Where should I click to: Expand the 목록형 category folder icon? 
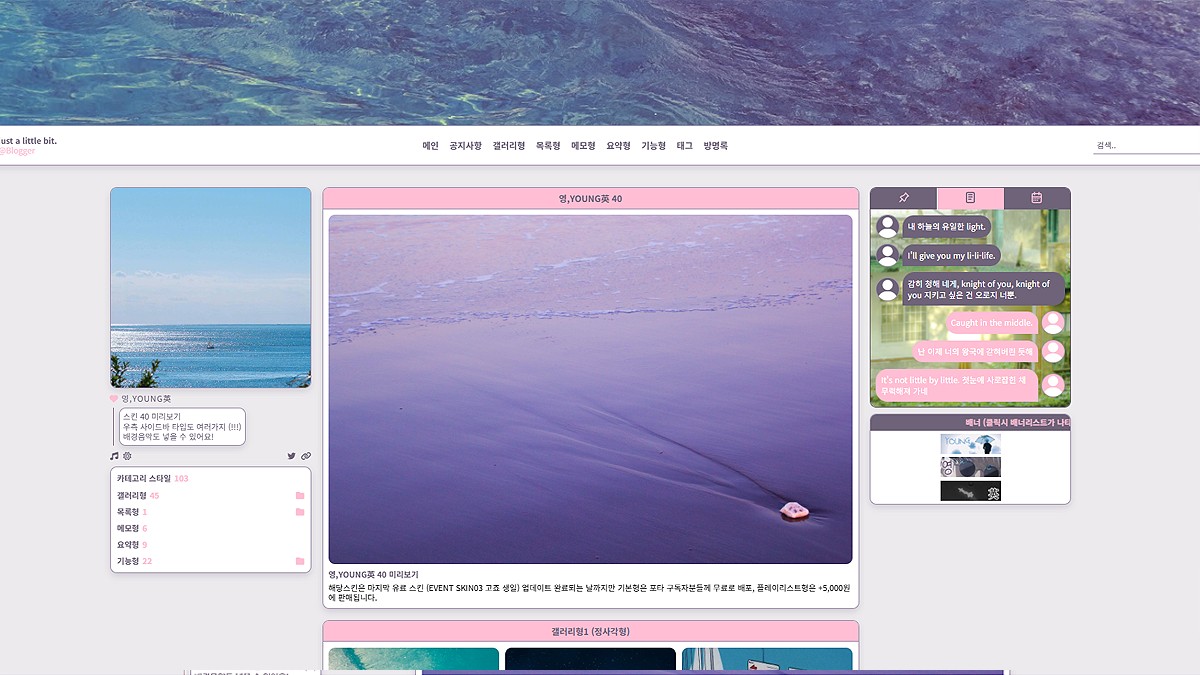[300, 512]
